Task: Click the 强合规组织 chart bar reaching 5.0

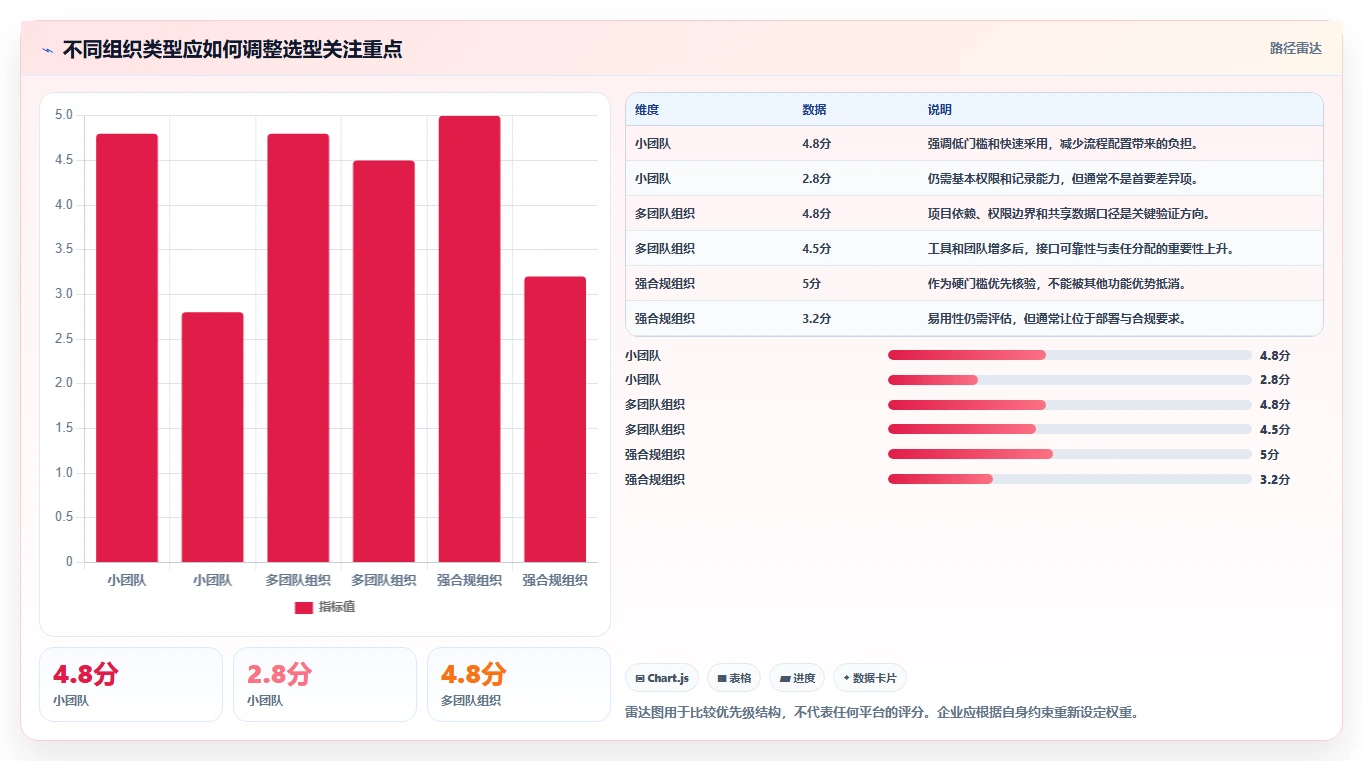Action: (x=469, y=339)
